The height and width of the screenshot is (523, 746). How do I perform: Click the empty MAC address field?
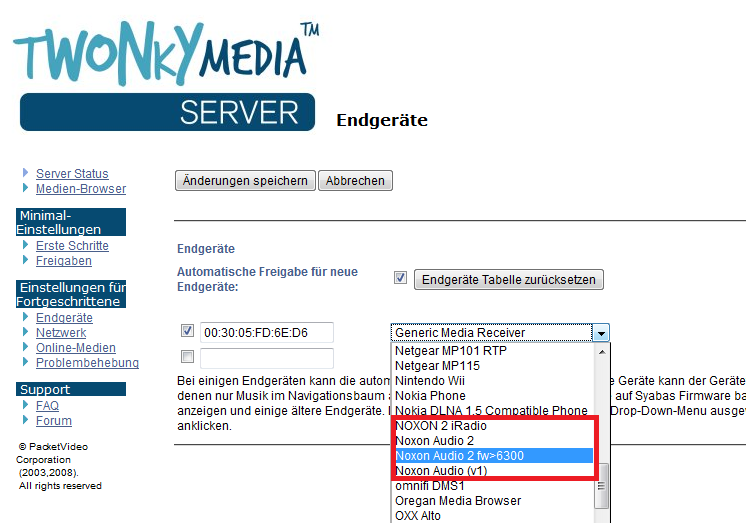[x=267, y=358]
